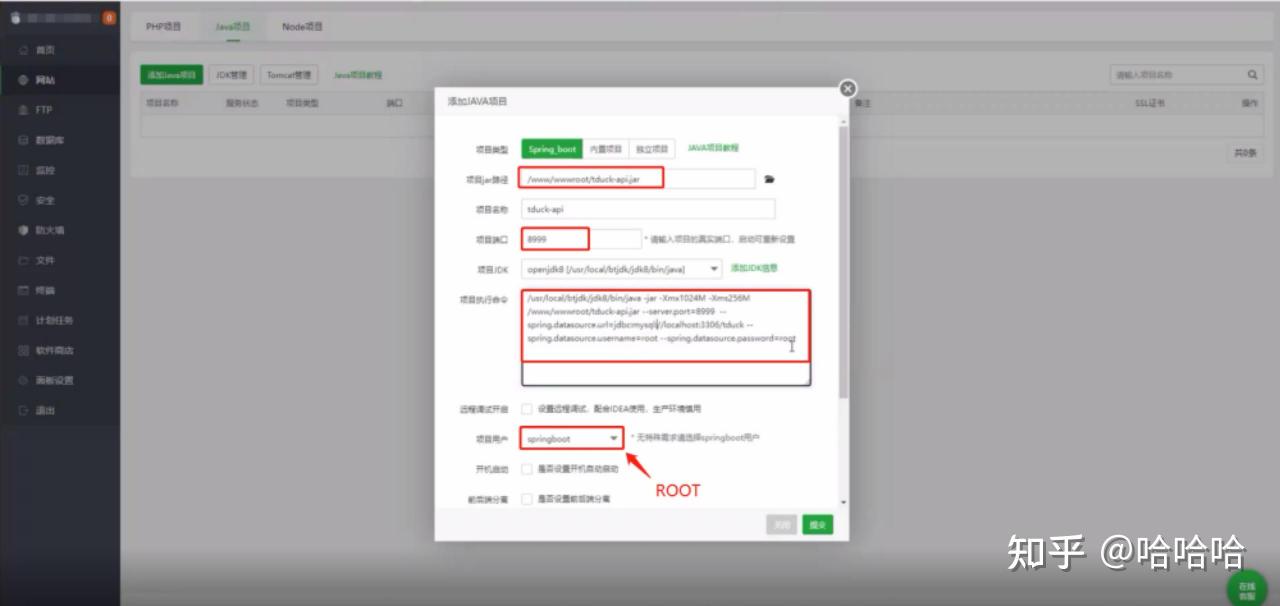Open the Java项目教程 link in the toolbar
The height and width of the screenshot is (606, 1280).
point(358,75)
